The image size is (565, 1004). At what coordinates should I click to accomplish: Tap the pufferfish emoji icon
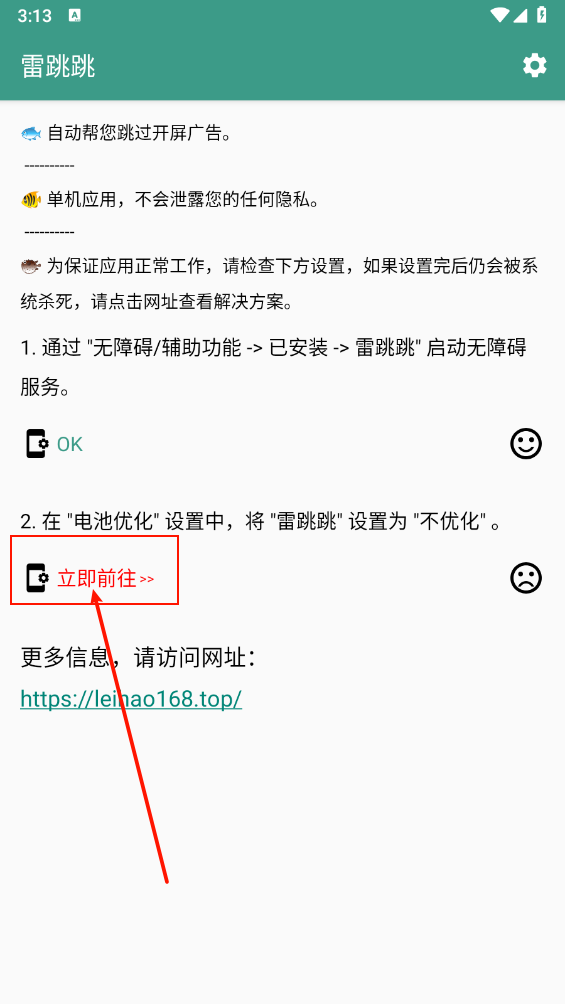[x=31, y=266]
